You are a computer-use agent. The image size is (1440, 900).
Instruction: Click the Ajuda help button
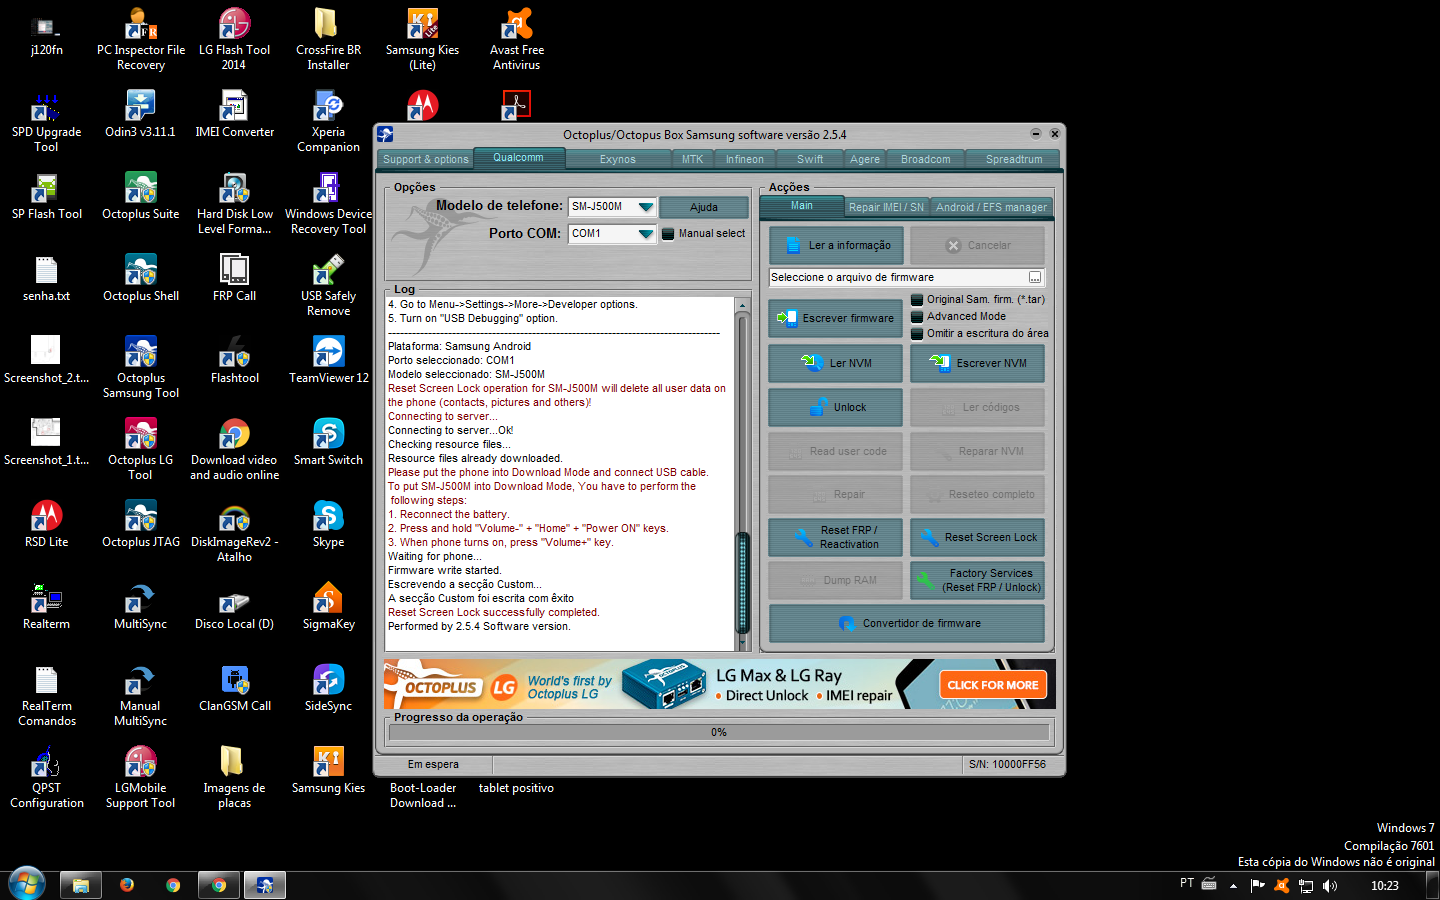coord(704,207)
